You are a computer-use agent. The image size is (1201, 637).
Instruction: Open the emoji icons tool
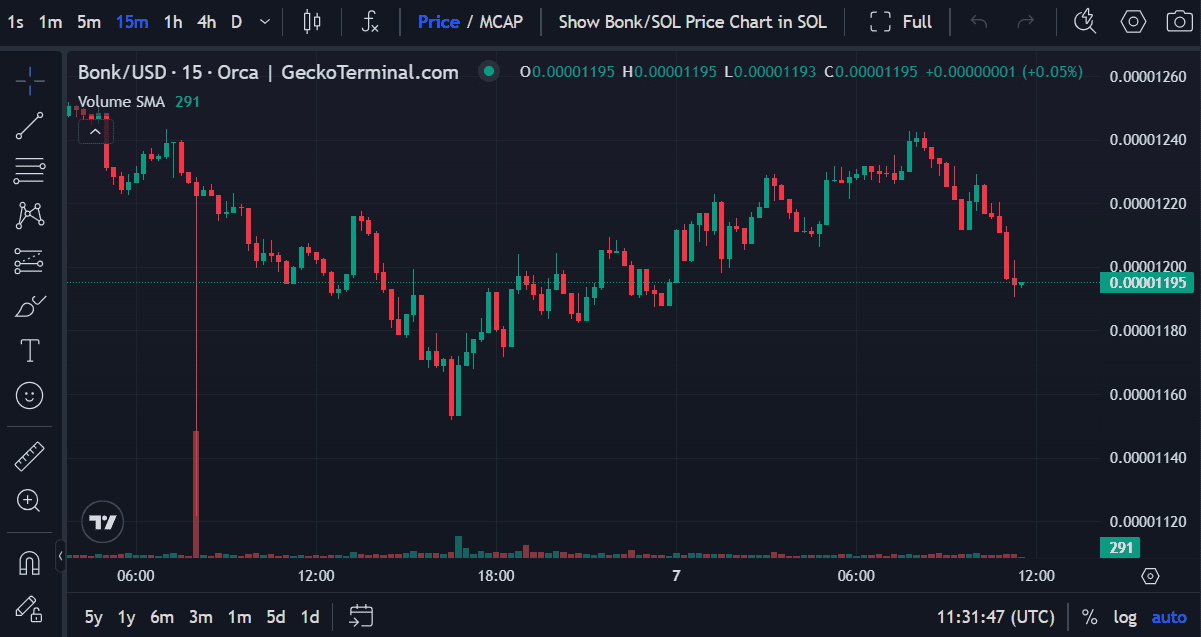29,396
